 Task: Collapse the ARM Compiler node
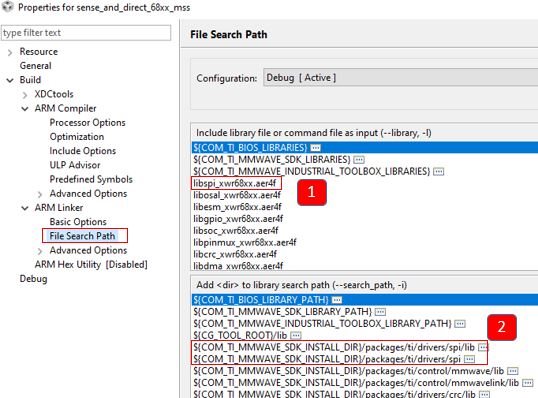[x=25, y=109]
